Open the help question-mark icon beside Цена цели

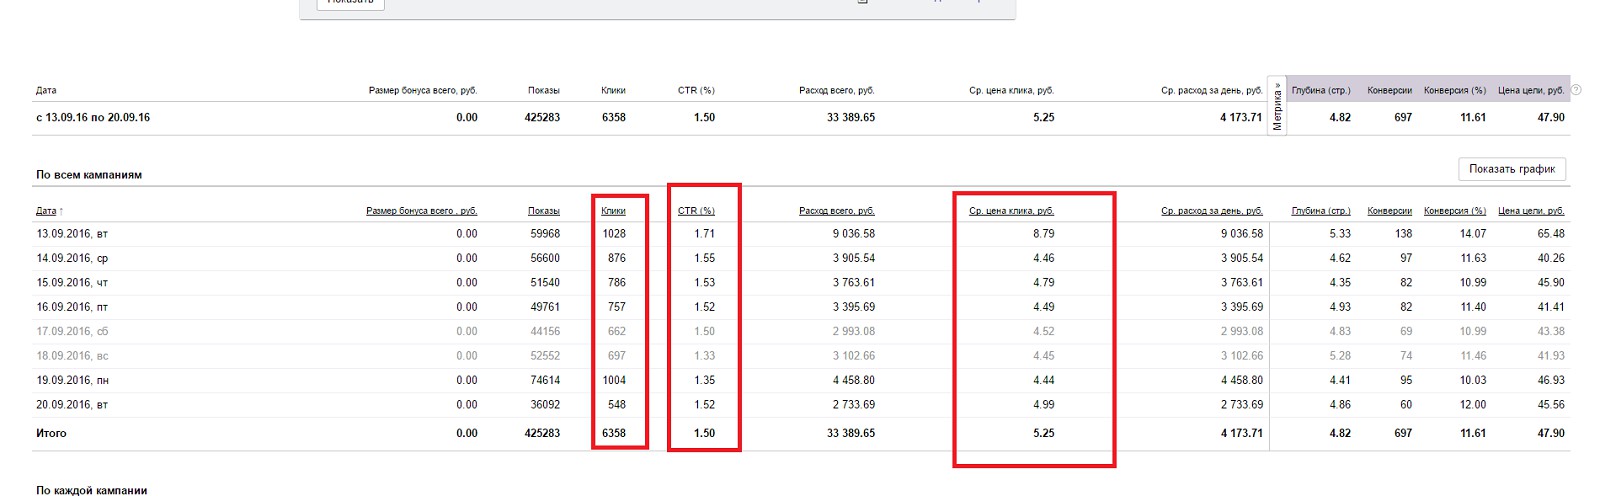[x=1576, y=90]
